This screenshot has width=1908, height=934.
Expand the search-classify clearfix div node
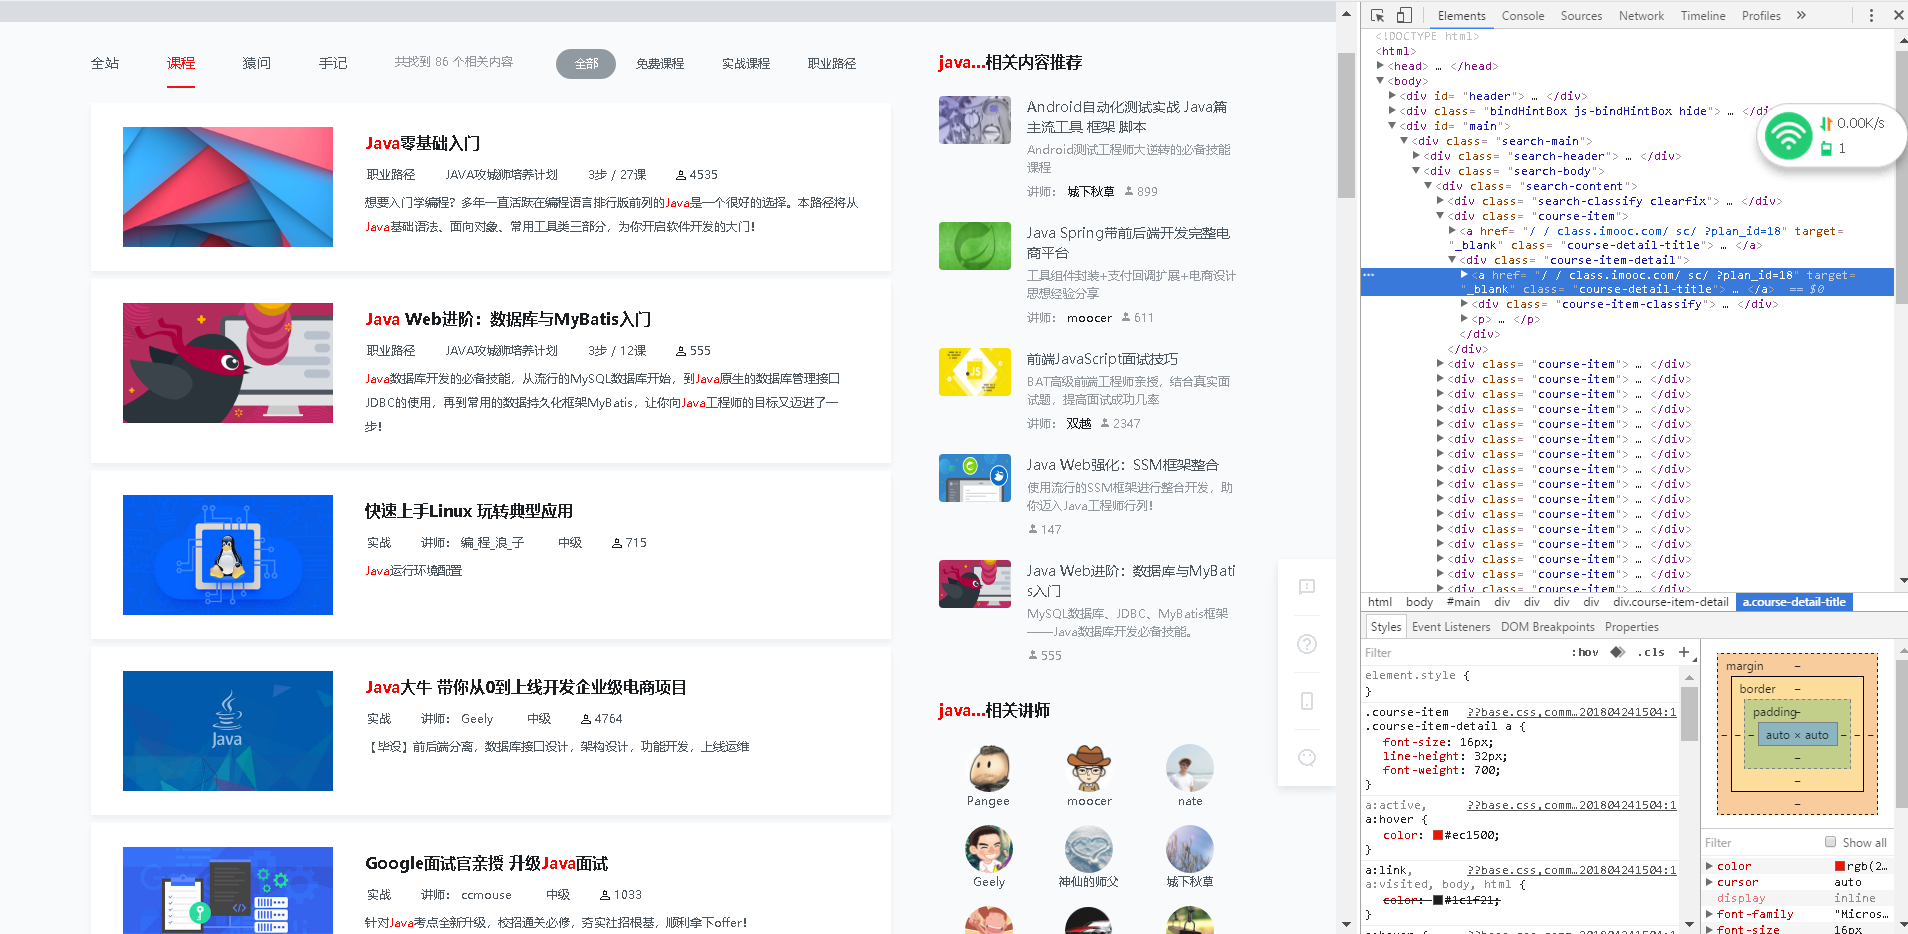coord(1441,201)
